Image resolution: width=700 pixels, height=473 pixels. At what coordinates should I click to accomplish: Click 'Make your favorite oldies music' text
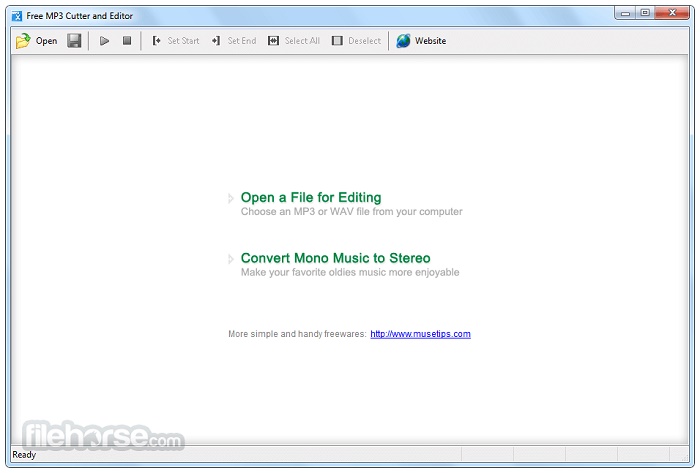[x=350, y=272]
